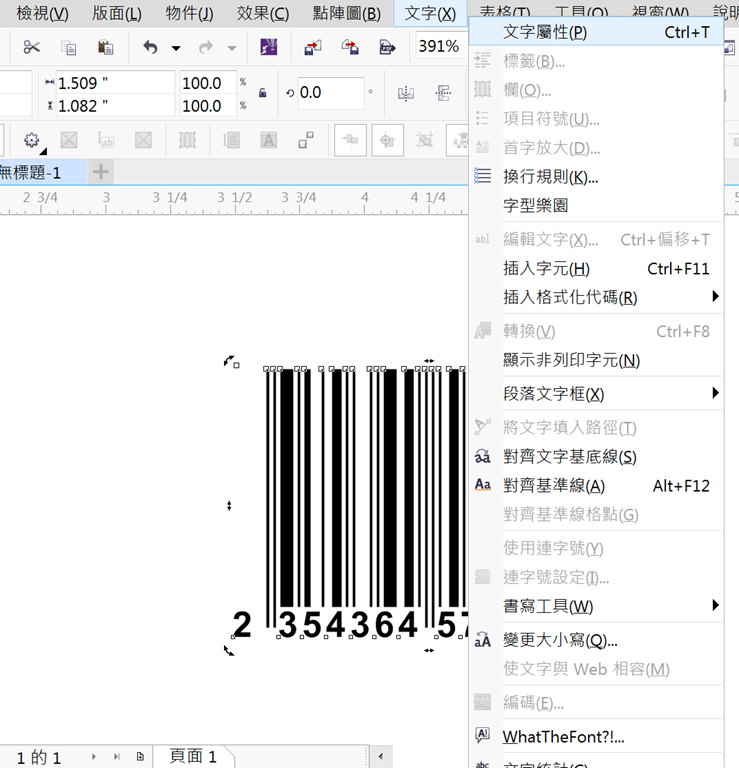Click the Copy icon in the toolbar

tap(69, 48)
